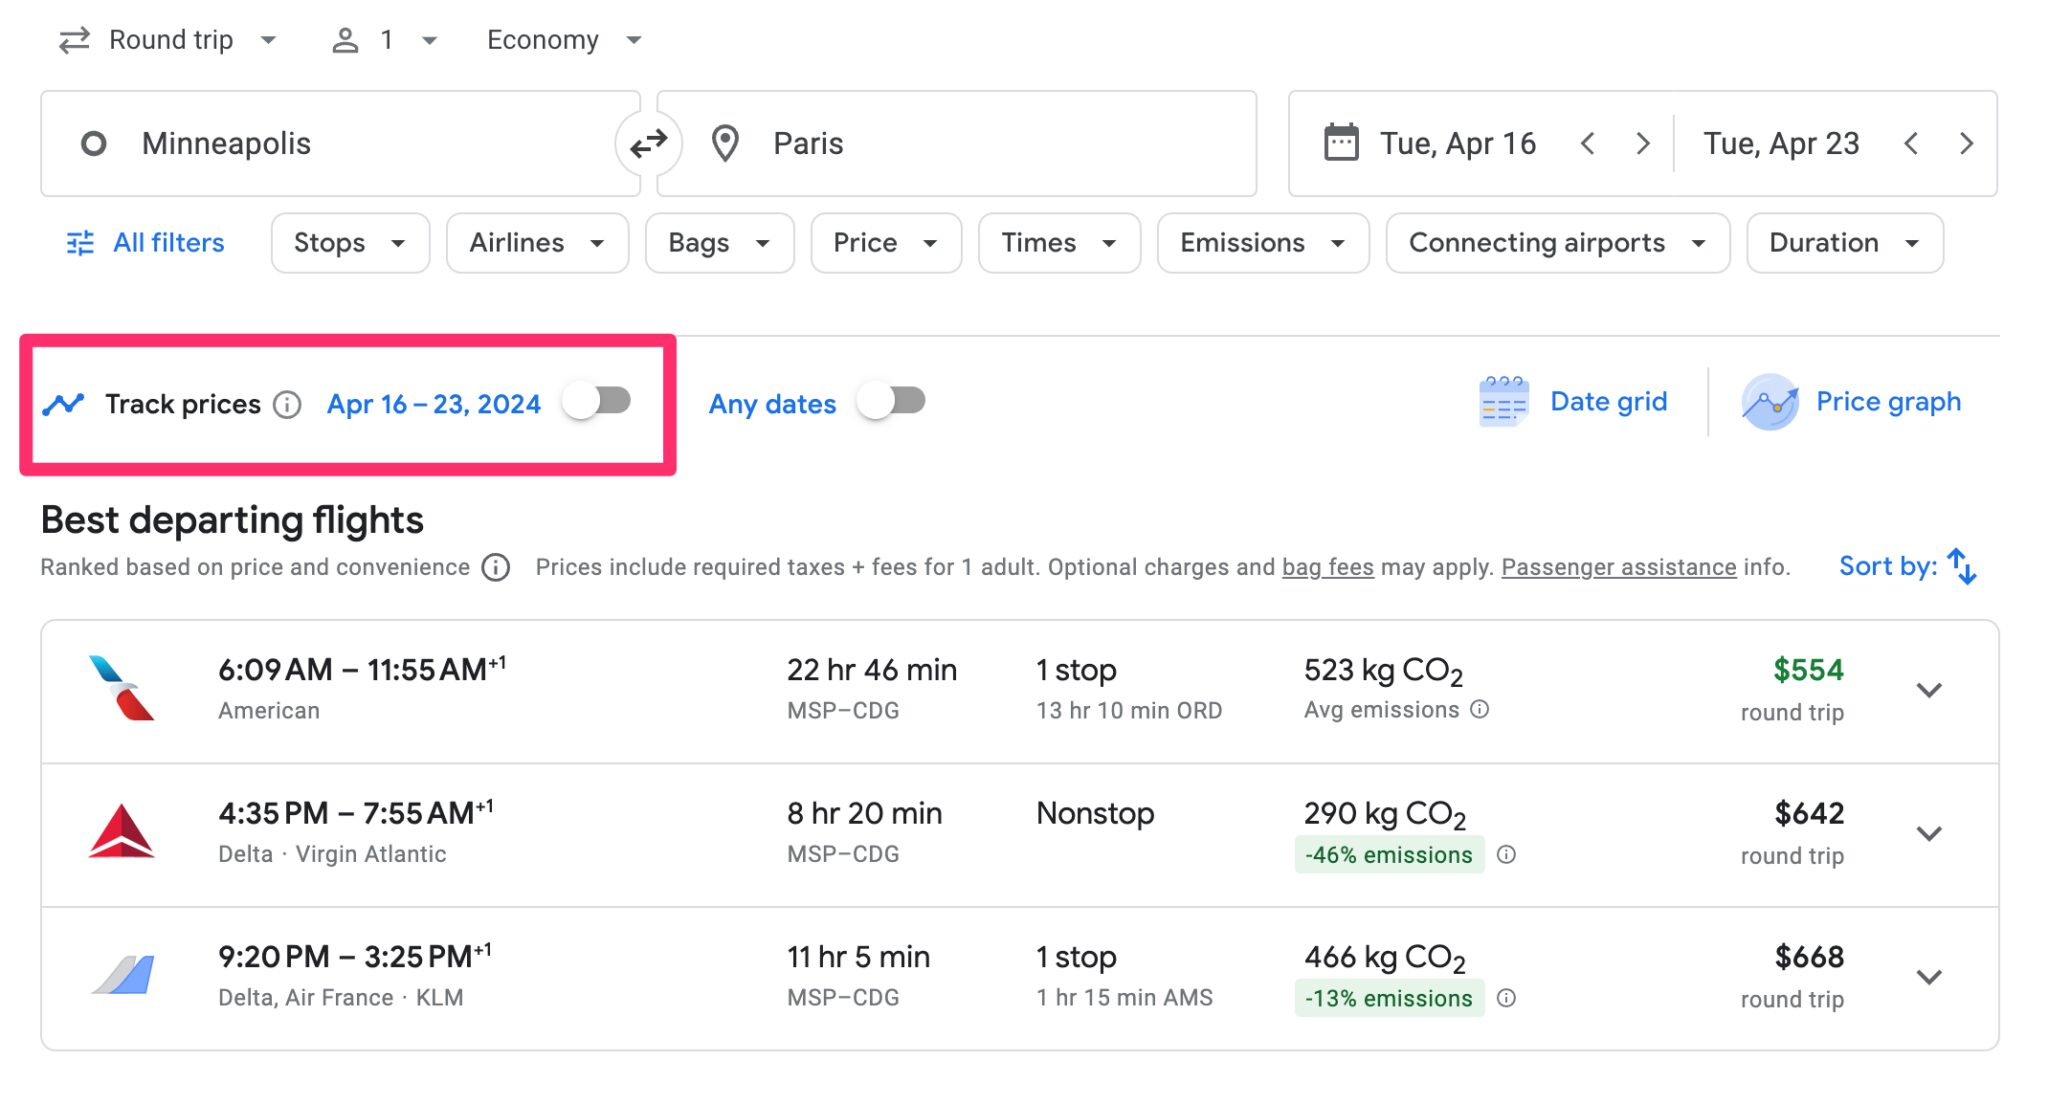Expand the Delta nonstop flight details
Image resolution: width=2048 pixels, height=1104 pixels.
click(x=1929, y=832)
